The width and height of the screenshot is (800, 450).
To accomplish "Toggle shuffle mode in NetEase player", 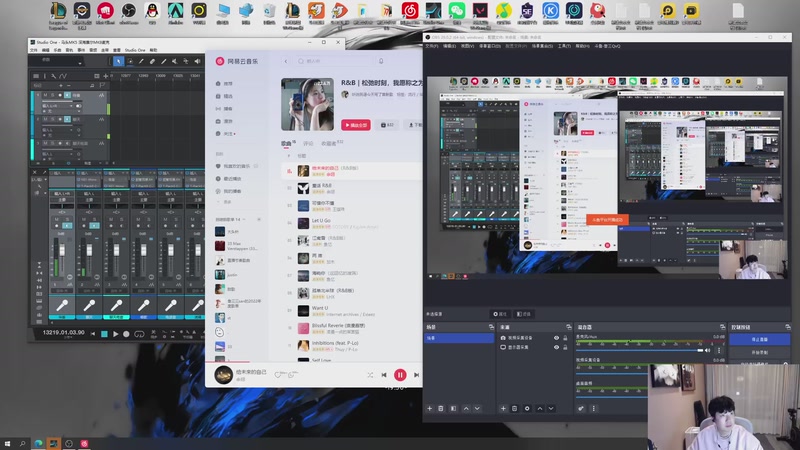I will 370,375.
